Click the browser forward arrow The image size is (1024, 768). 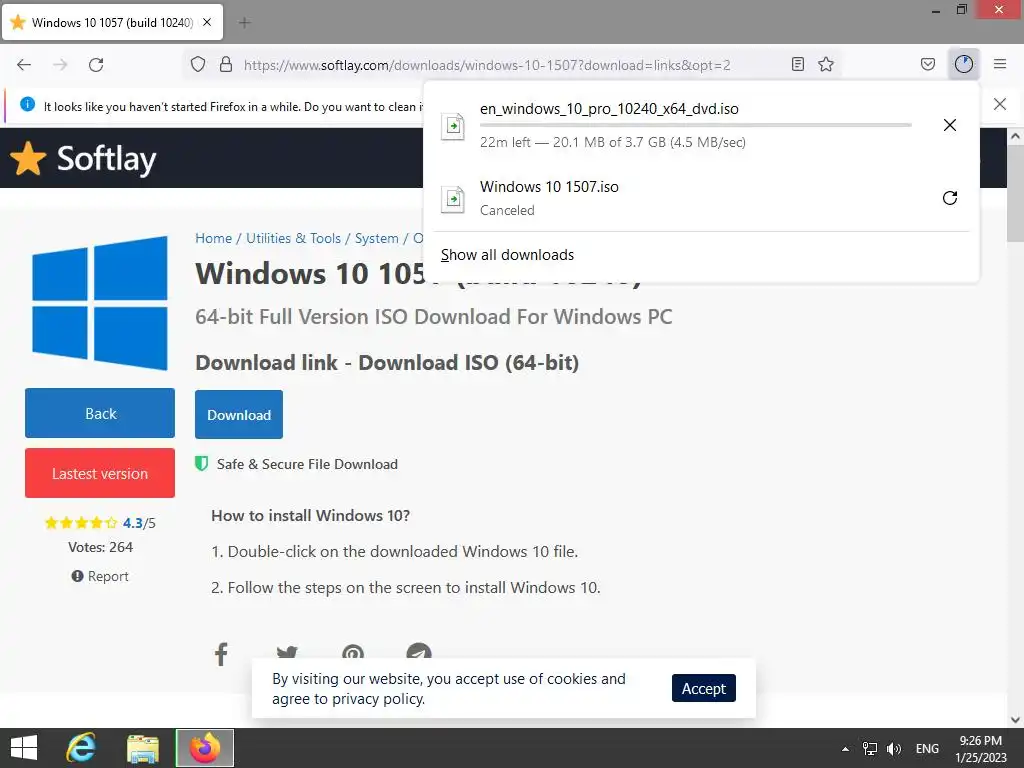point(60,65)
